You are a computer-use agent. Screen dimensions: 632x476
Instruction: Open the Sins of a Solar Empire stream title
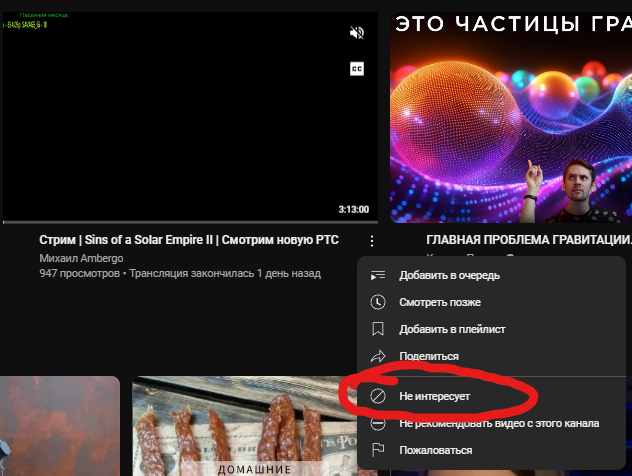click(x=189, y=240)
